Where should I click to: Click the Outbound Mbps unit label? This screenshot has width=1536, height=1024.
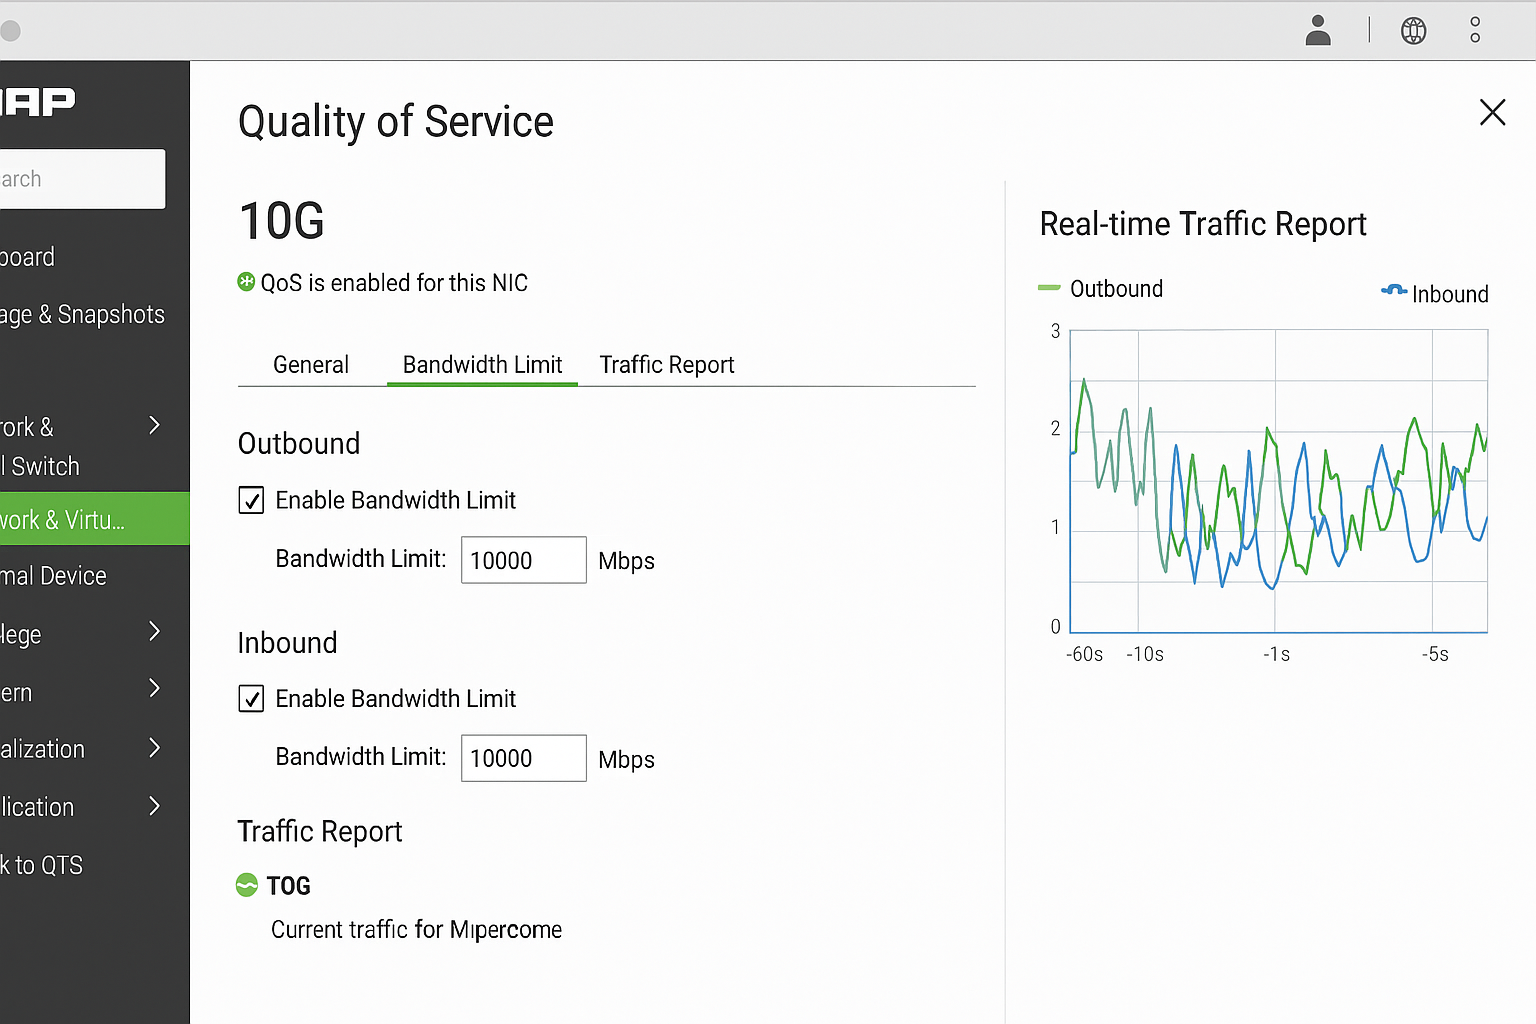[626, 561]
